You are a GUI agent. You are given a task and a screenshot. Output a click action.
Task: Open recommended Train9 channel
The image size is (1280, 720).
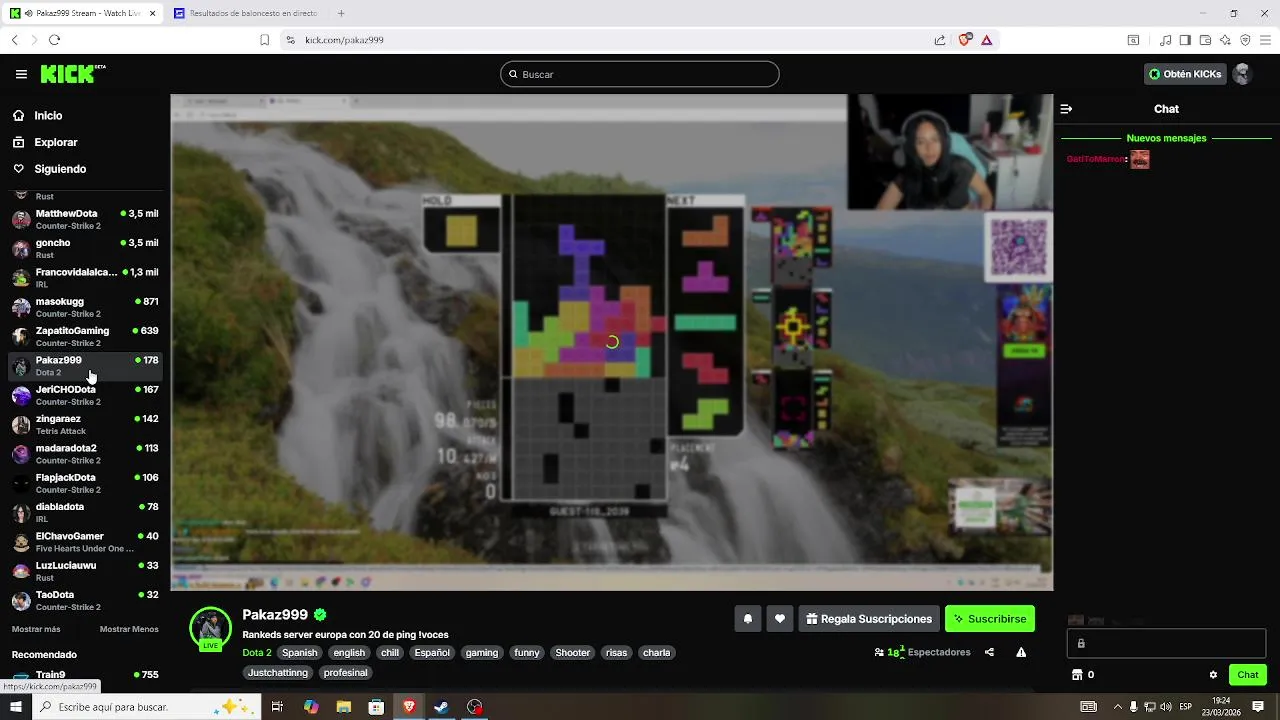point(84,677)
